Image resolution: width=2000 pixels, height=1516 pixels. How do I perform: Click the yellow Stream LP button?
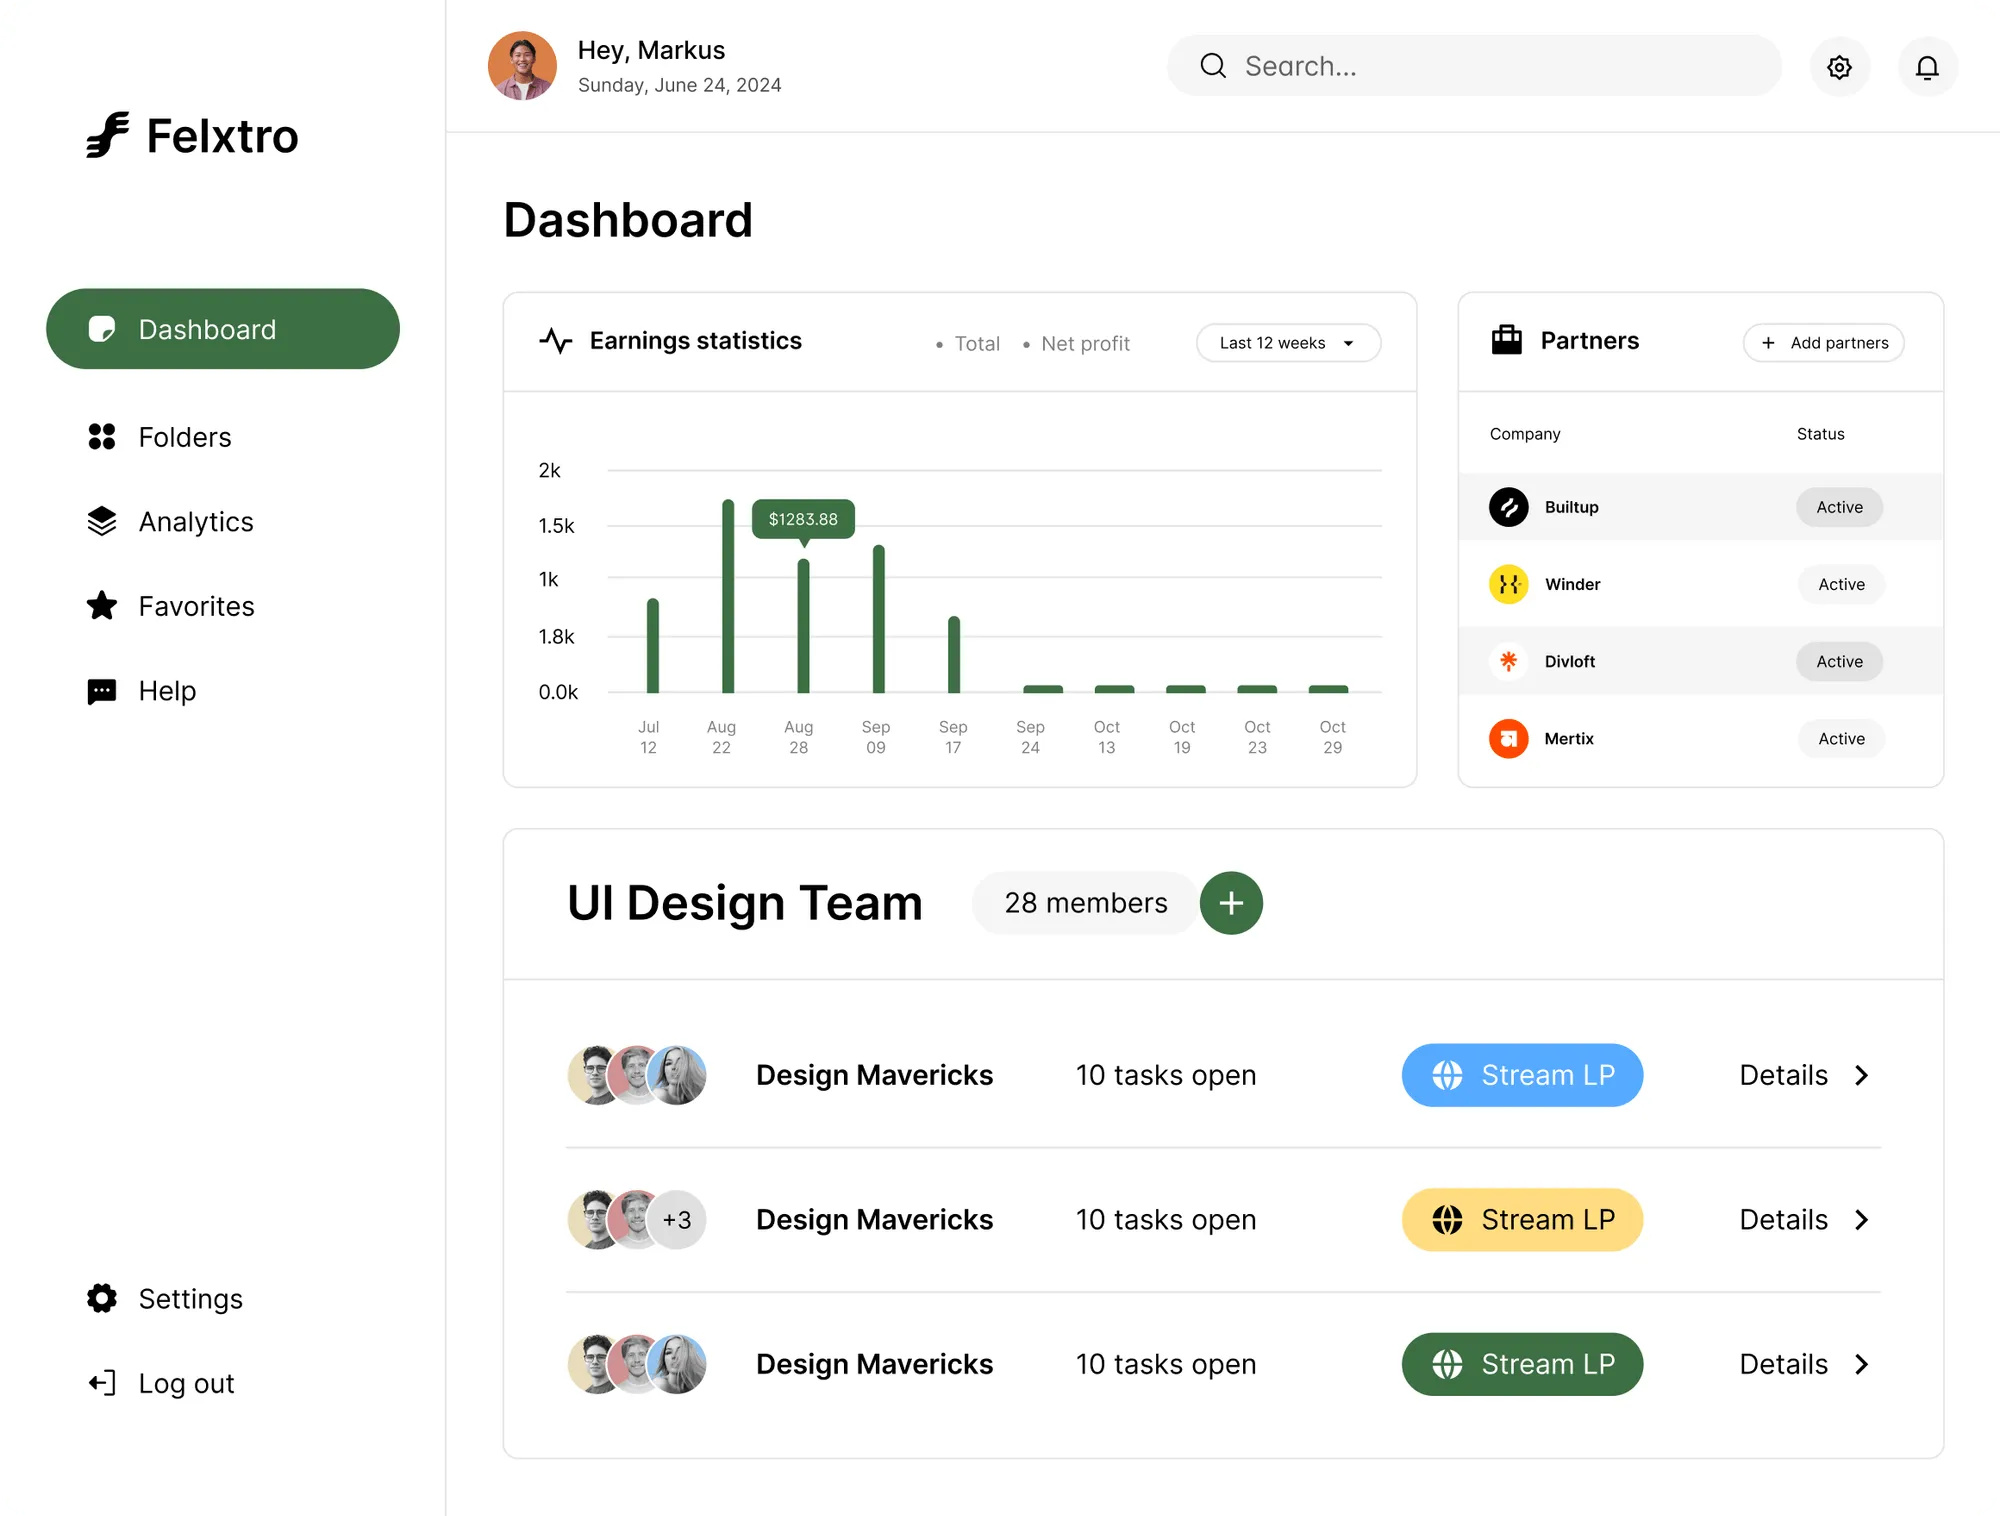pyautogui.click(x=1522, y=1220)
